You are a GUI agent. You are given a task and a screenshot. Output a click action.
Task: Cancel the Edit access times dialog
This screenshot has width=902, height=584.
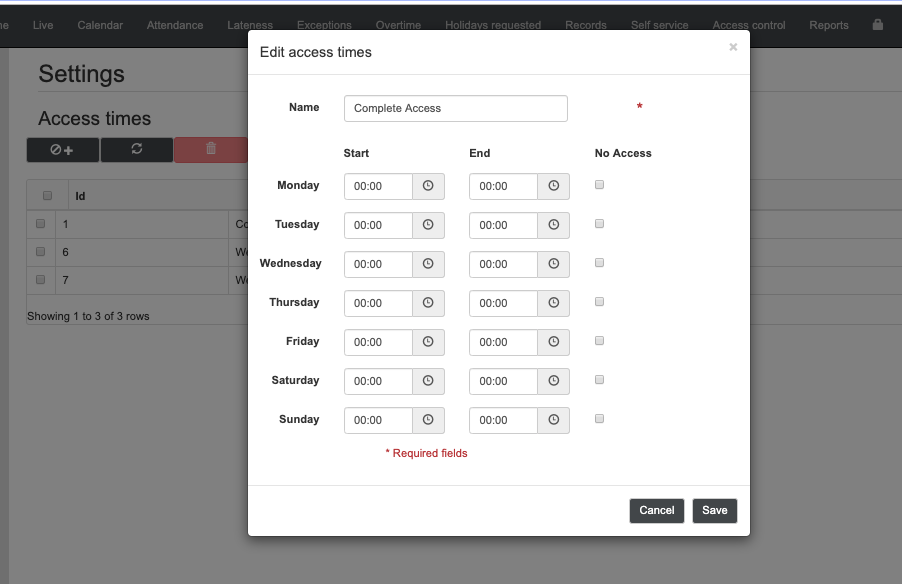(656, 510)
